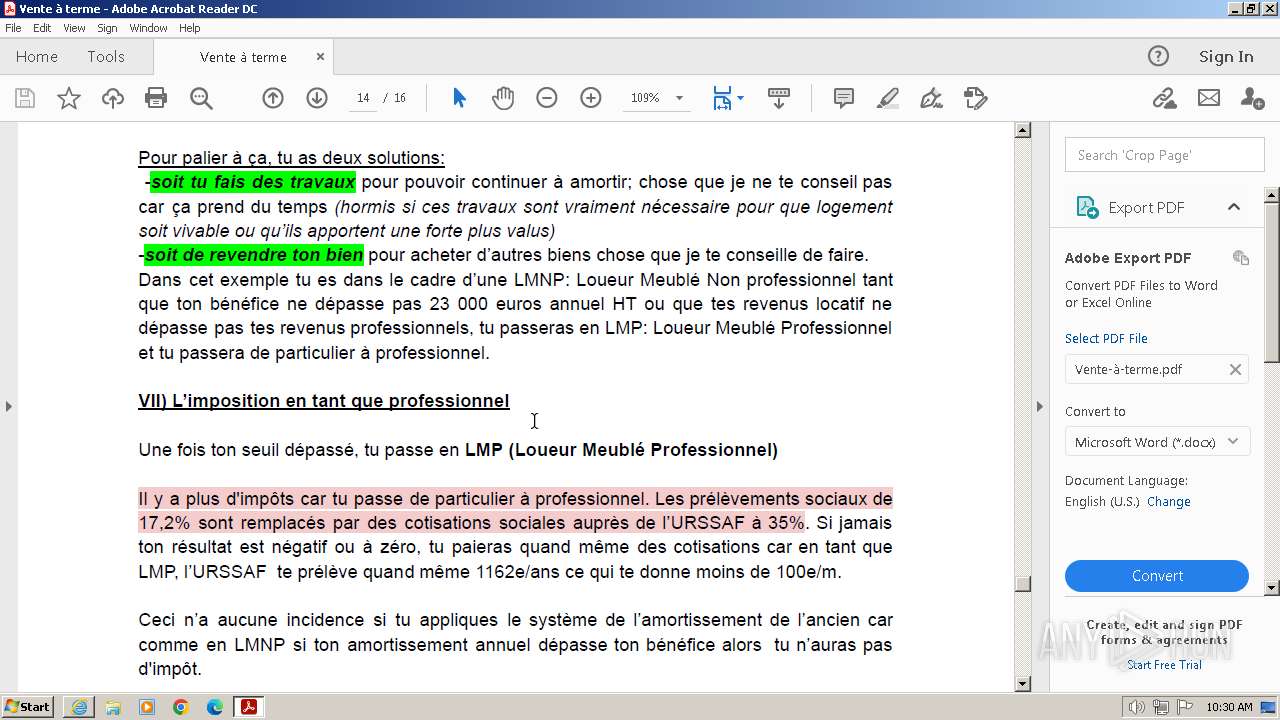Open the Edit menu

tap(42, 28)
